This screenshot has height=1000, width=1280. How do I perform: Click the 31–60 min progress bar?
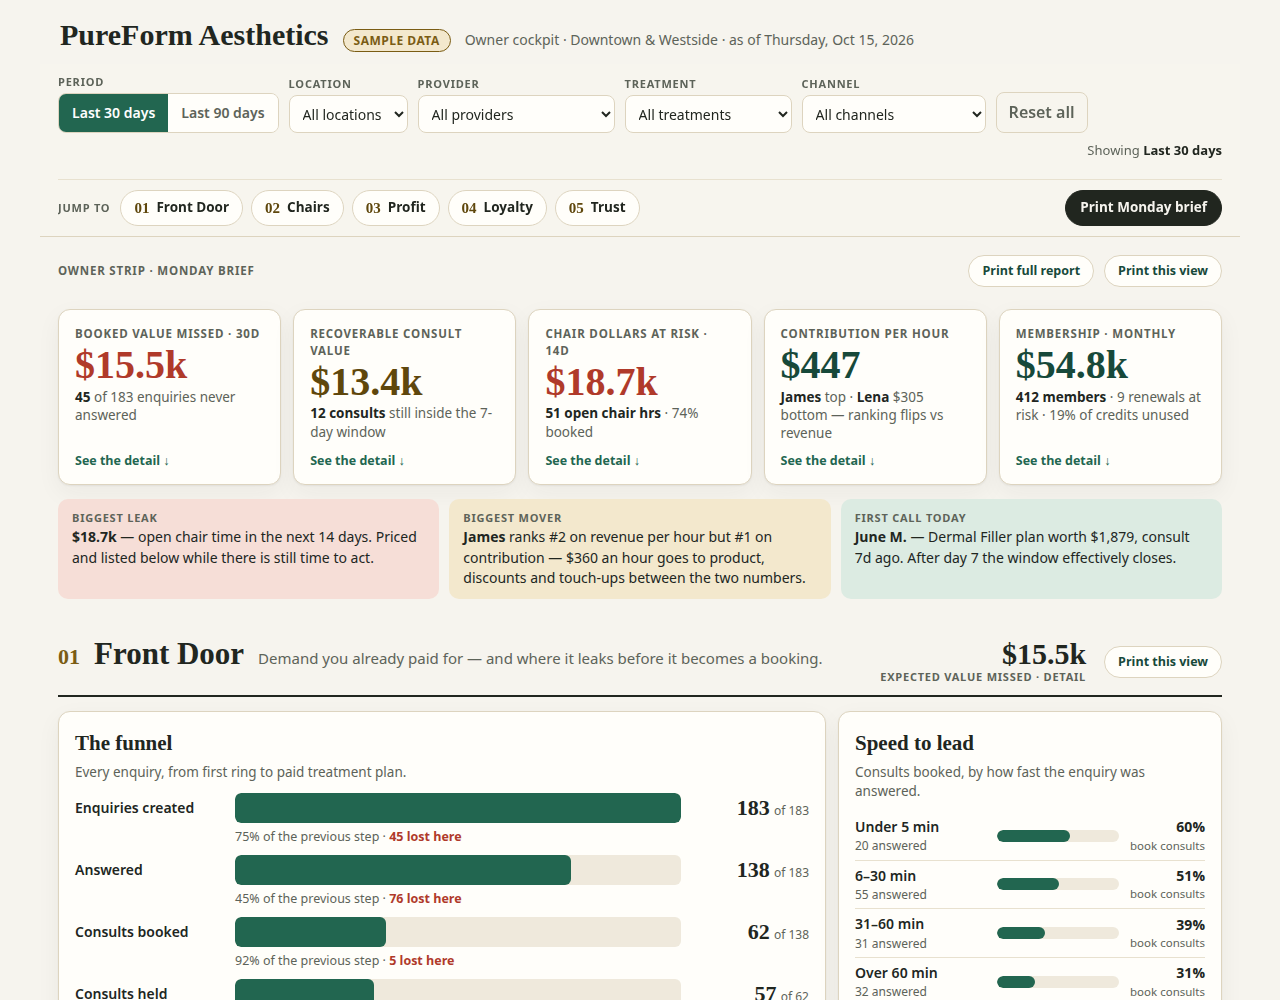[1058, 933]
